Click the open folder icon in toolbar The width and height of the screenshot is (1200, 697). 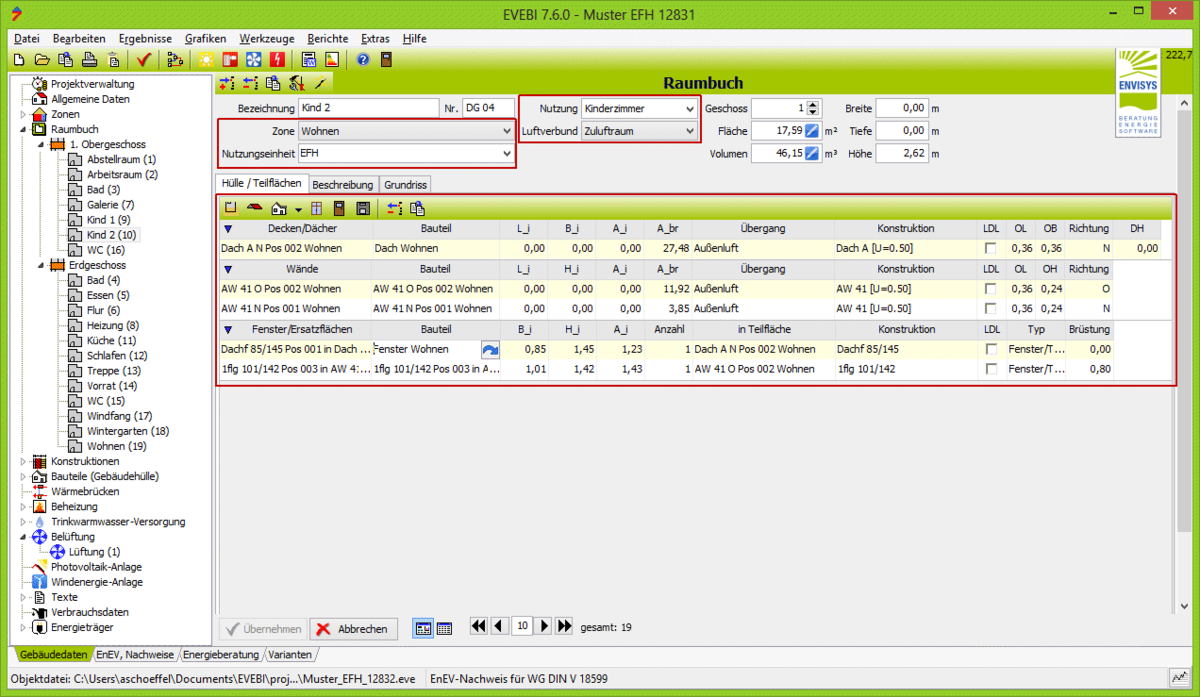pos(42,60)
